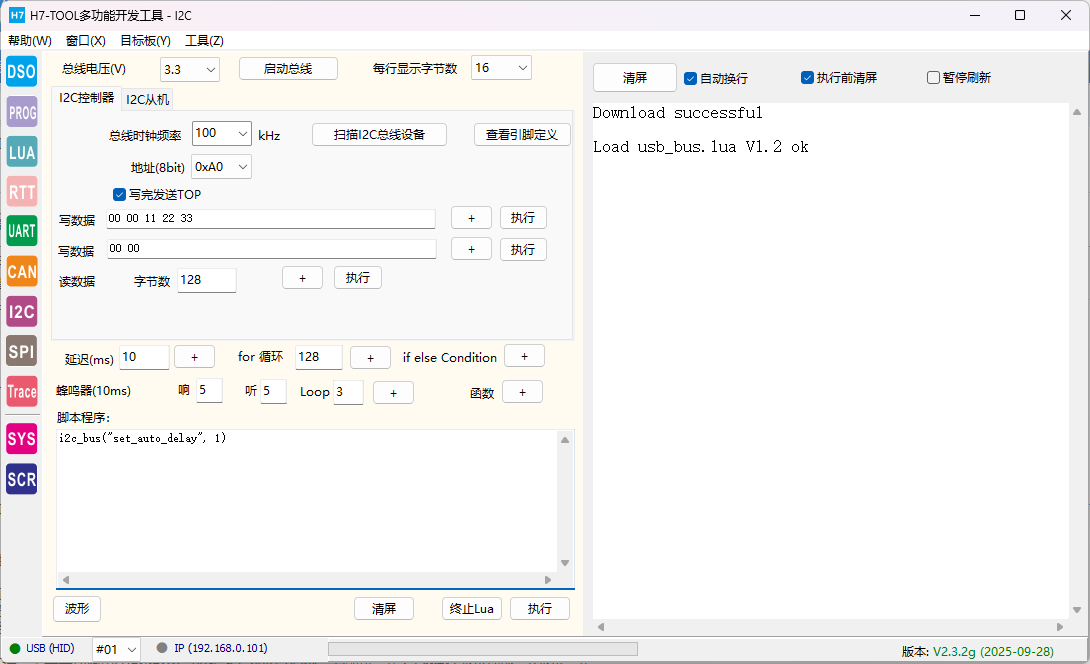This screenshot has width=1090, height=664.
Task: Select the CAN bus icon
Action: [21, 271]
